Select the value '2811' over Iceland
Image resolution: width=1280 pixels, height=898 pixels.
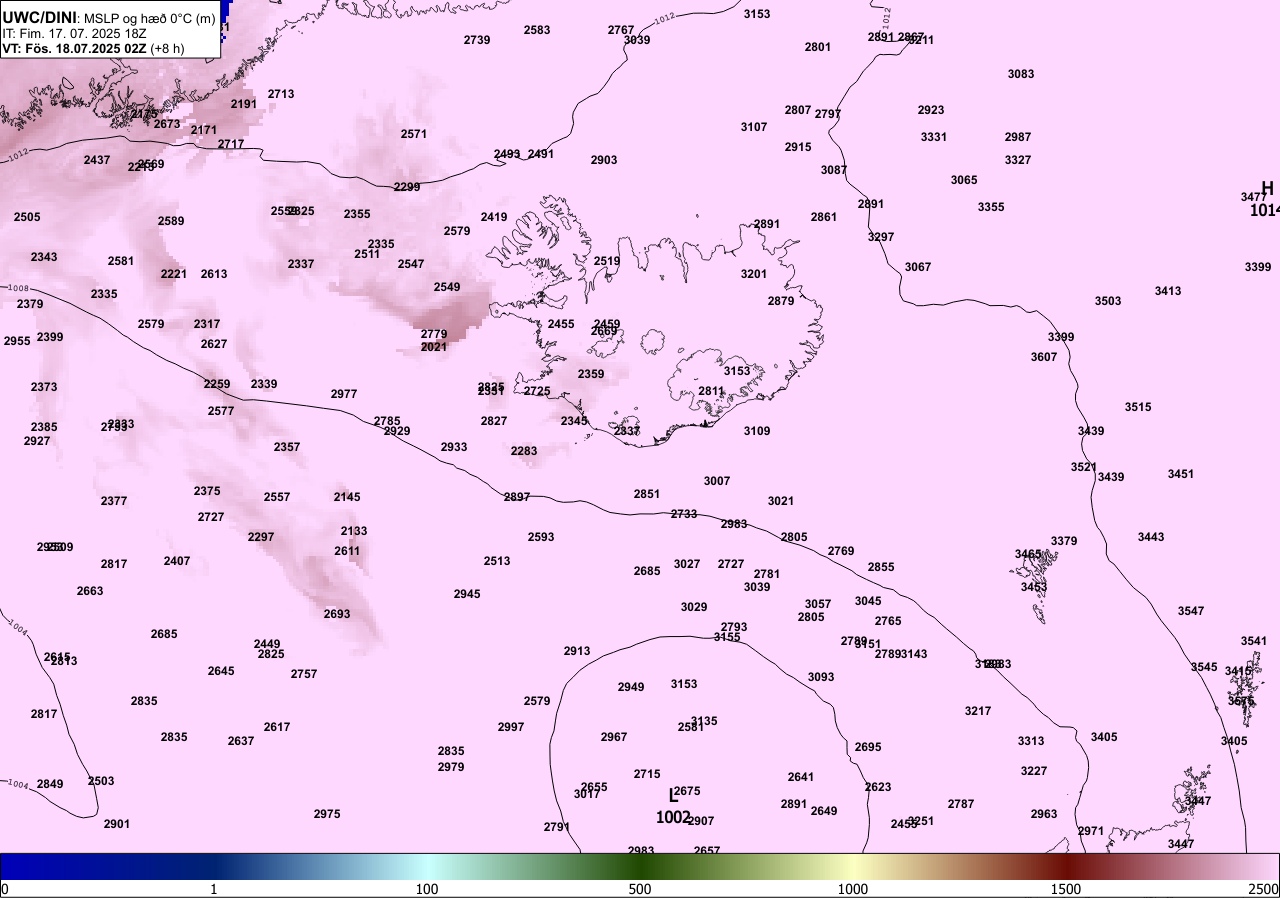coord(711,391)
